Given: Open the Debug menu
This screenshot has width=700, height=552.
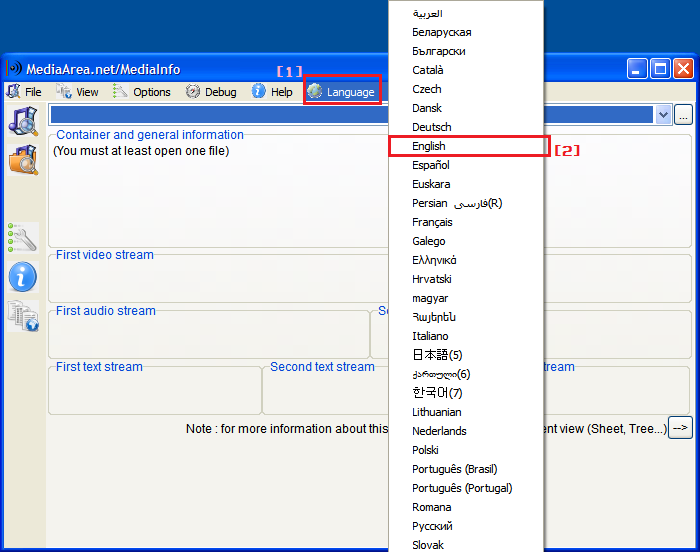Looking at the screenshot, I should pos(211,92).
